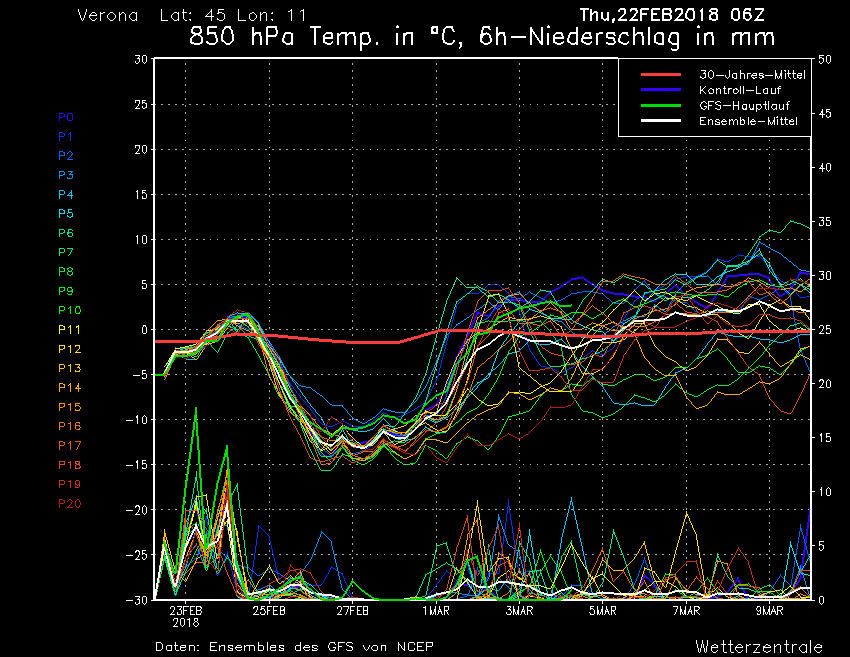Viewport: 850px width, 657px height.
Task: Pick the 'P14' ensemble member label
Action: [x=70, y=388]
